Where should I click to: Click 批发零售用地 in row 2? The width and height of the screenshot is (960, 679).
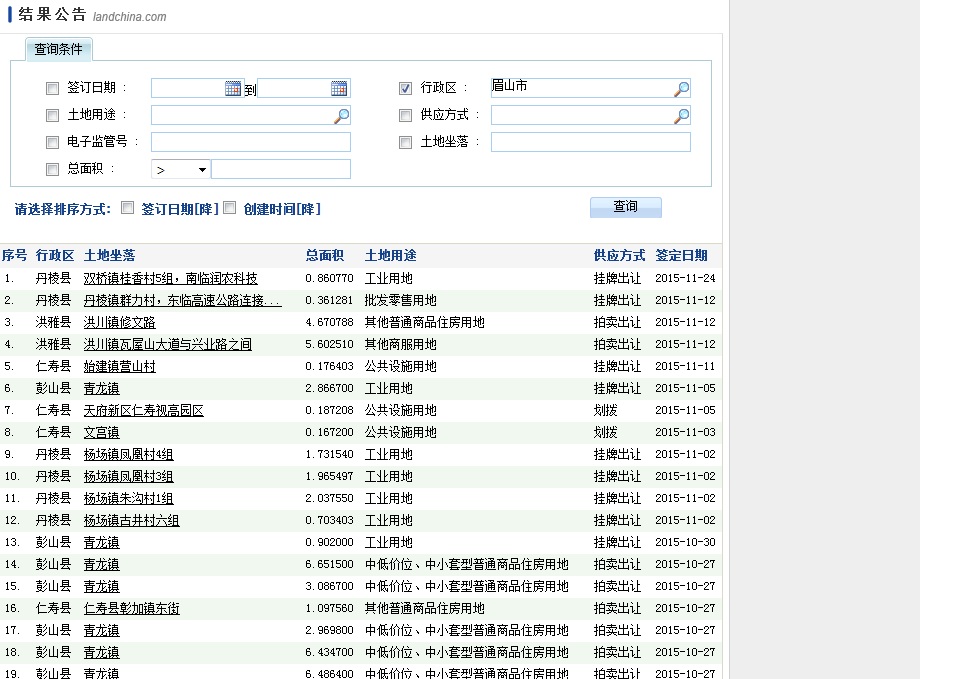tap(400, 301)
